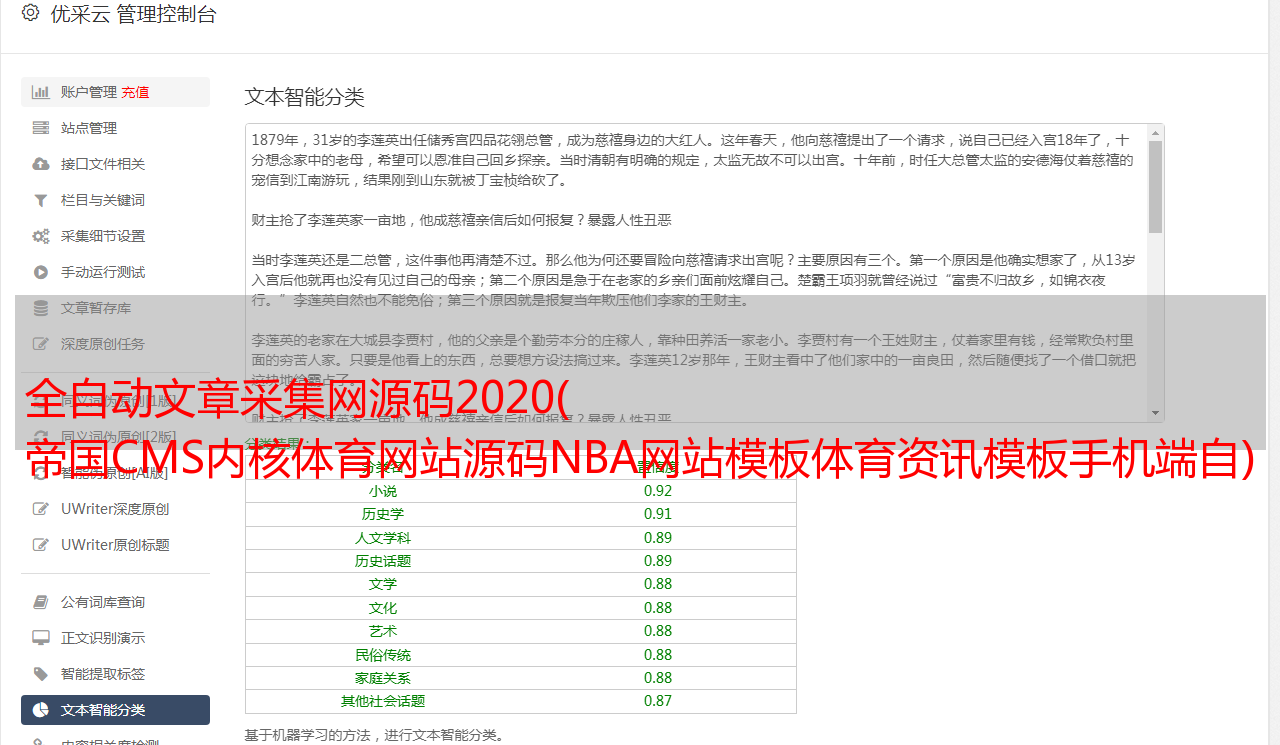Select the 历史学 category cell

pyautogui.click(x=383, y=514)
